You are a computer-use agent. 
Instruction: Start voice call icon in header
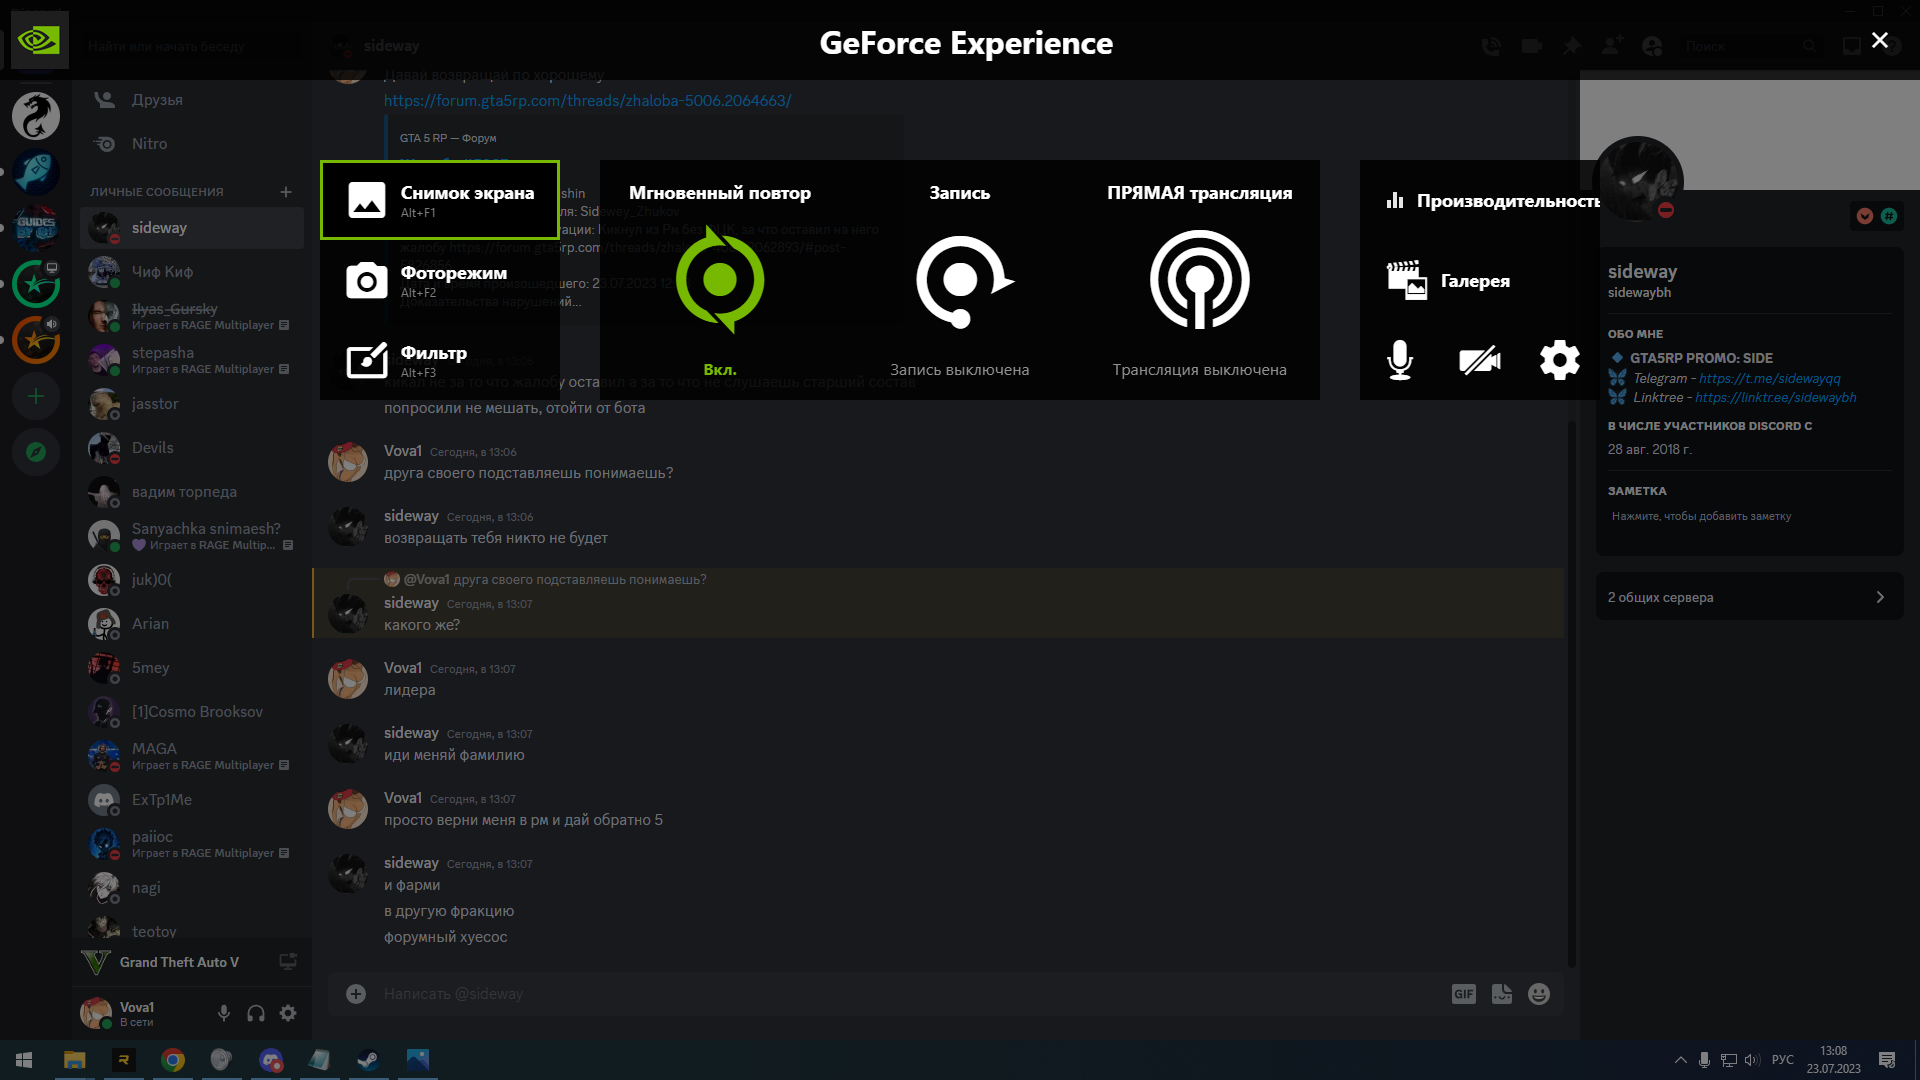(x=1491, y=46)
